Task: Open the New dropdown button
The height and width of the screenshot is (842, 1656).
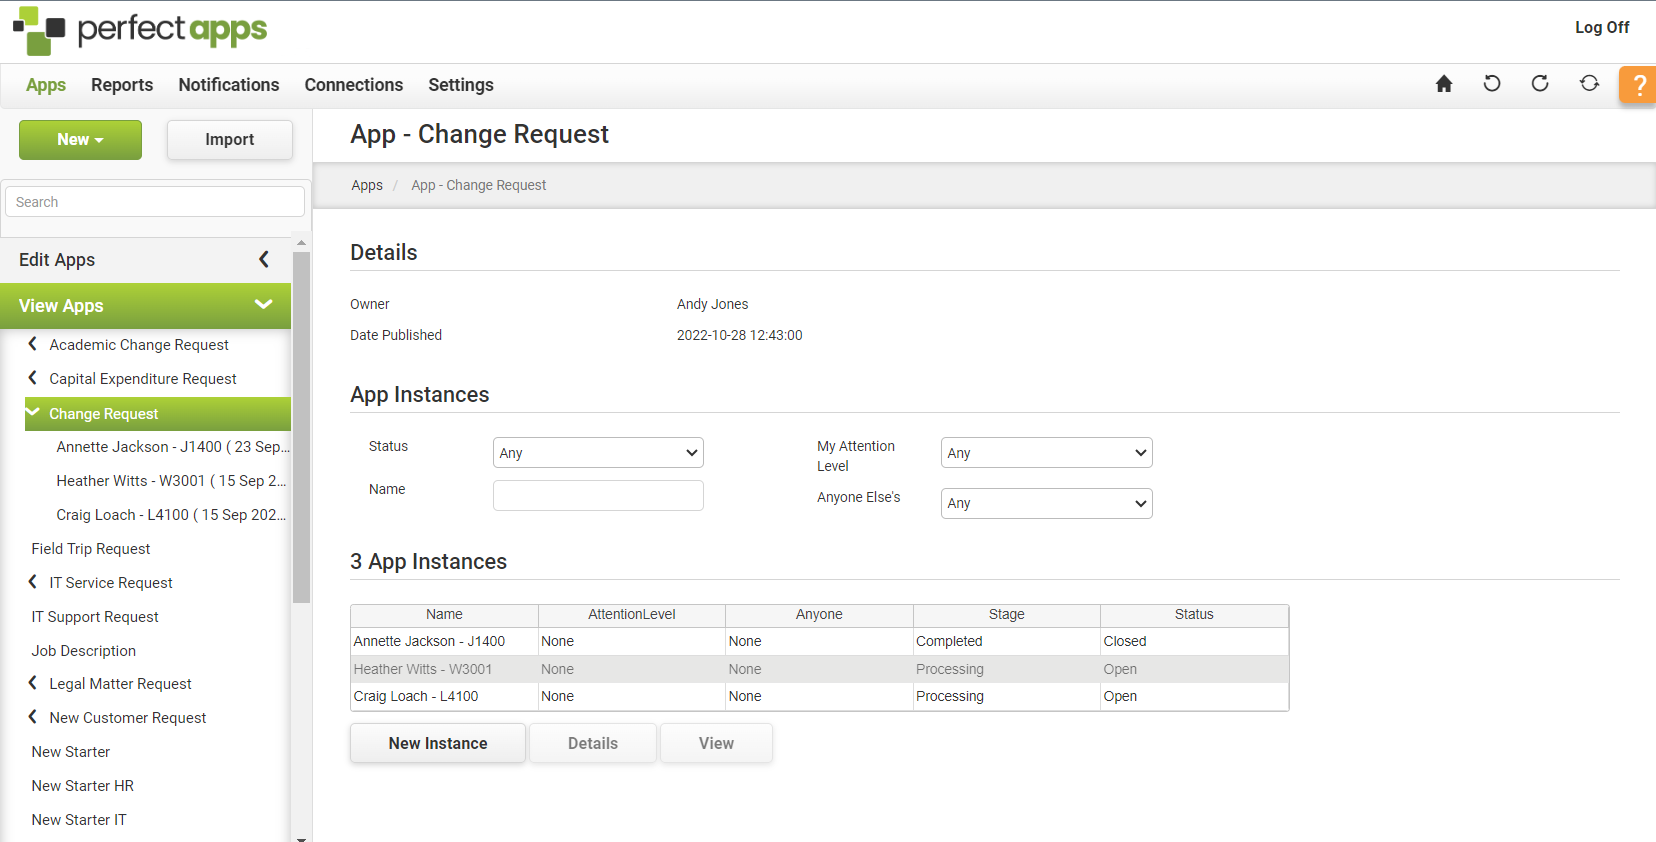Action: coord(80,140)
